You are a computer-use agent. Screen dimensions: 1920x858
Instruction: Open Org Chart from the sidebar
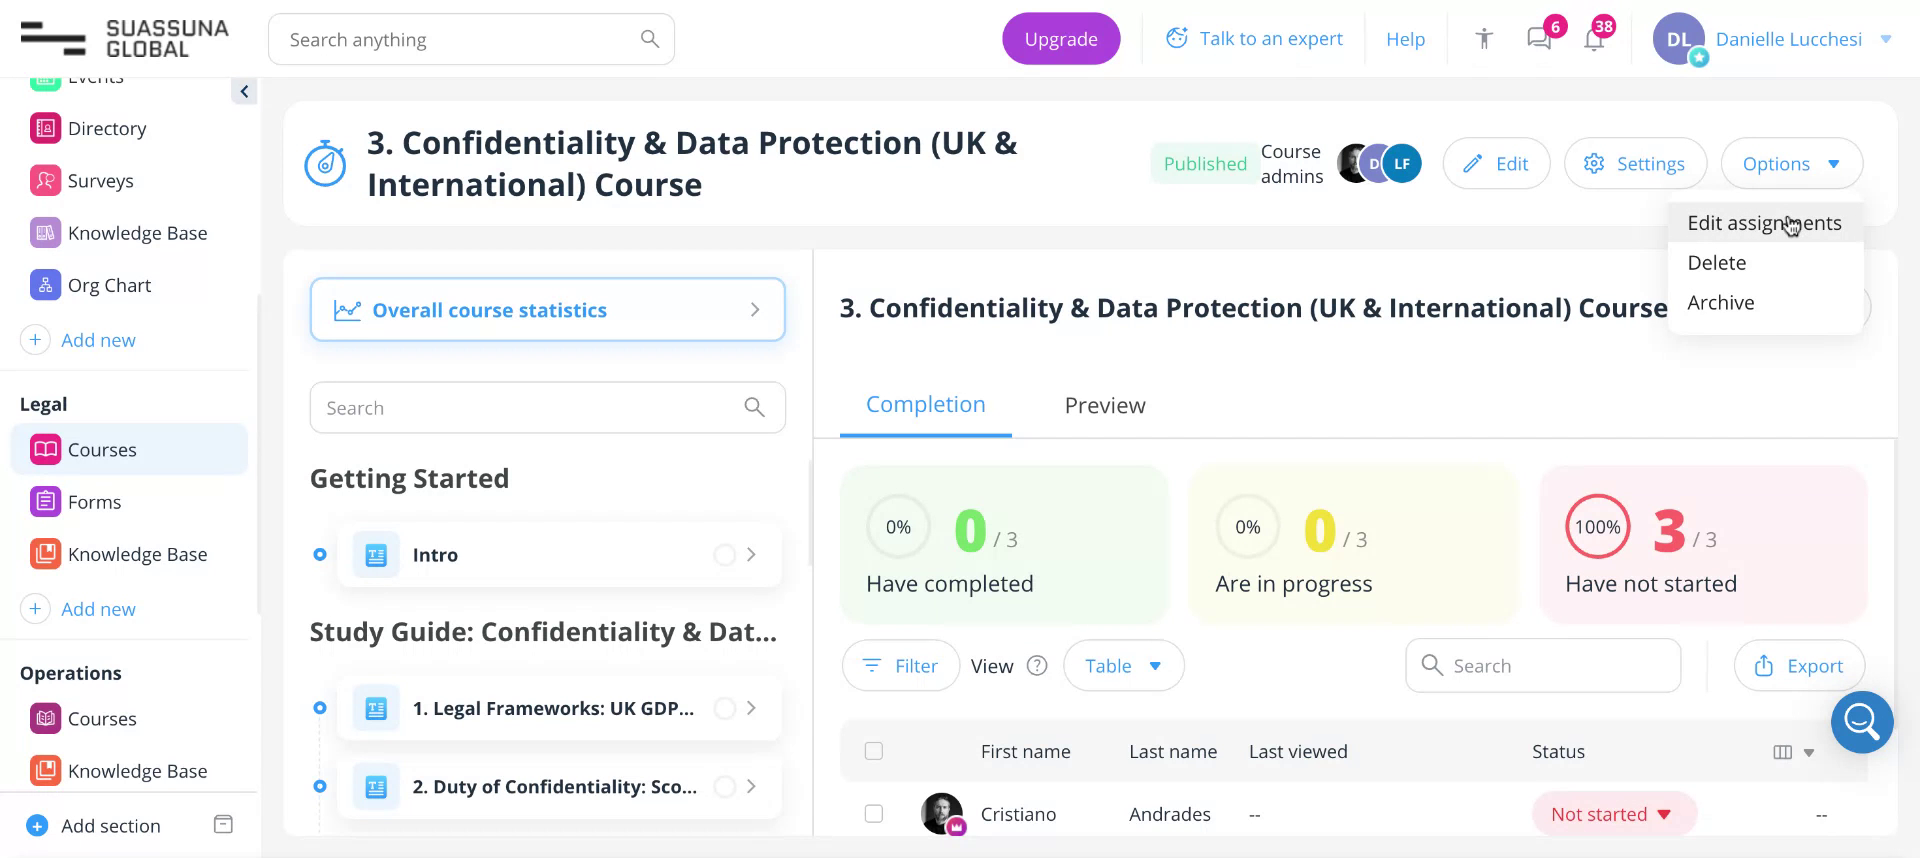[109, 285]
